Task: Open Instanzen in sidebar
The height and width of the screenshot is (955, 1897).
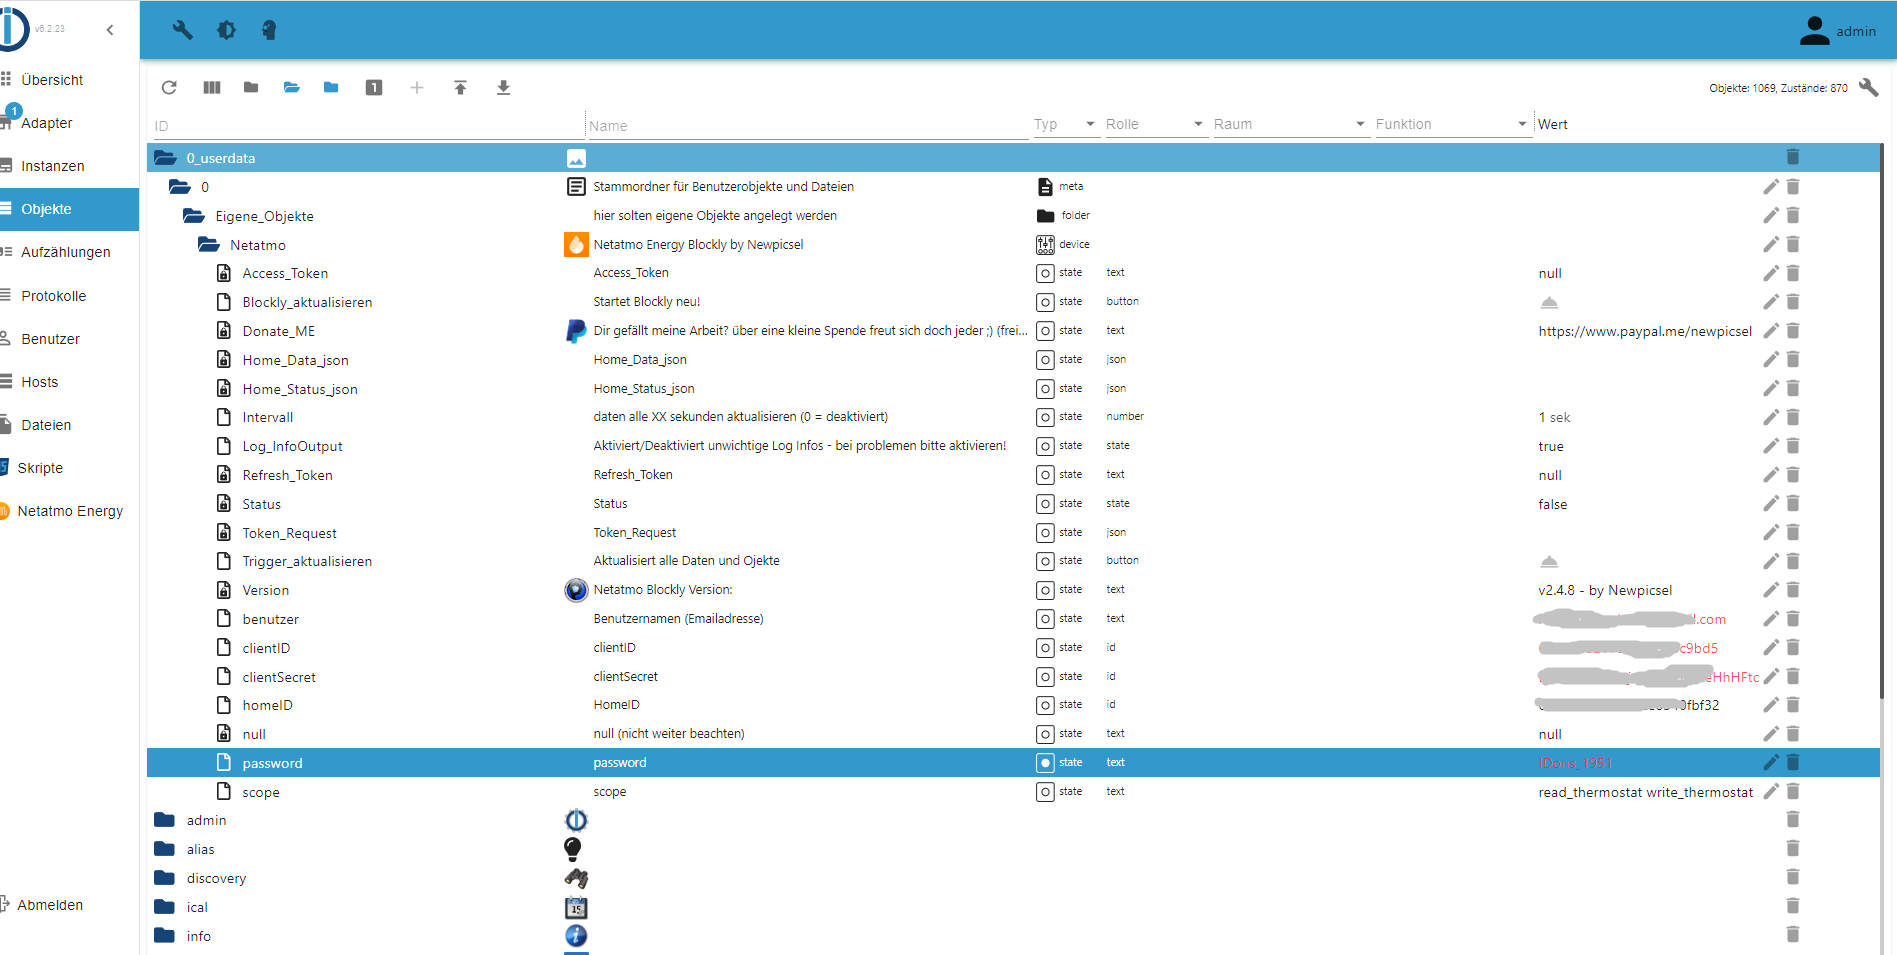Action: tap(69, 166)
